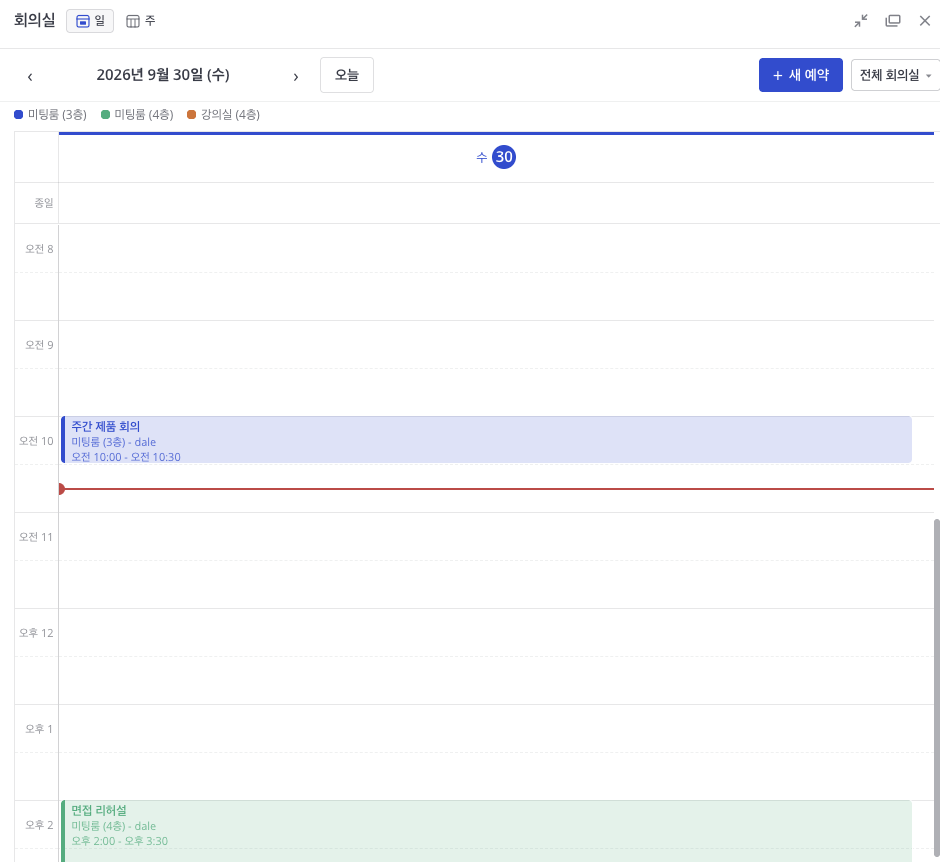Click the 오후 12 time label
Screen dimensions: 940x862
click(36, 632)
